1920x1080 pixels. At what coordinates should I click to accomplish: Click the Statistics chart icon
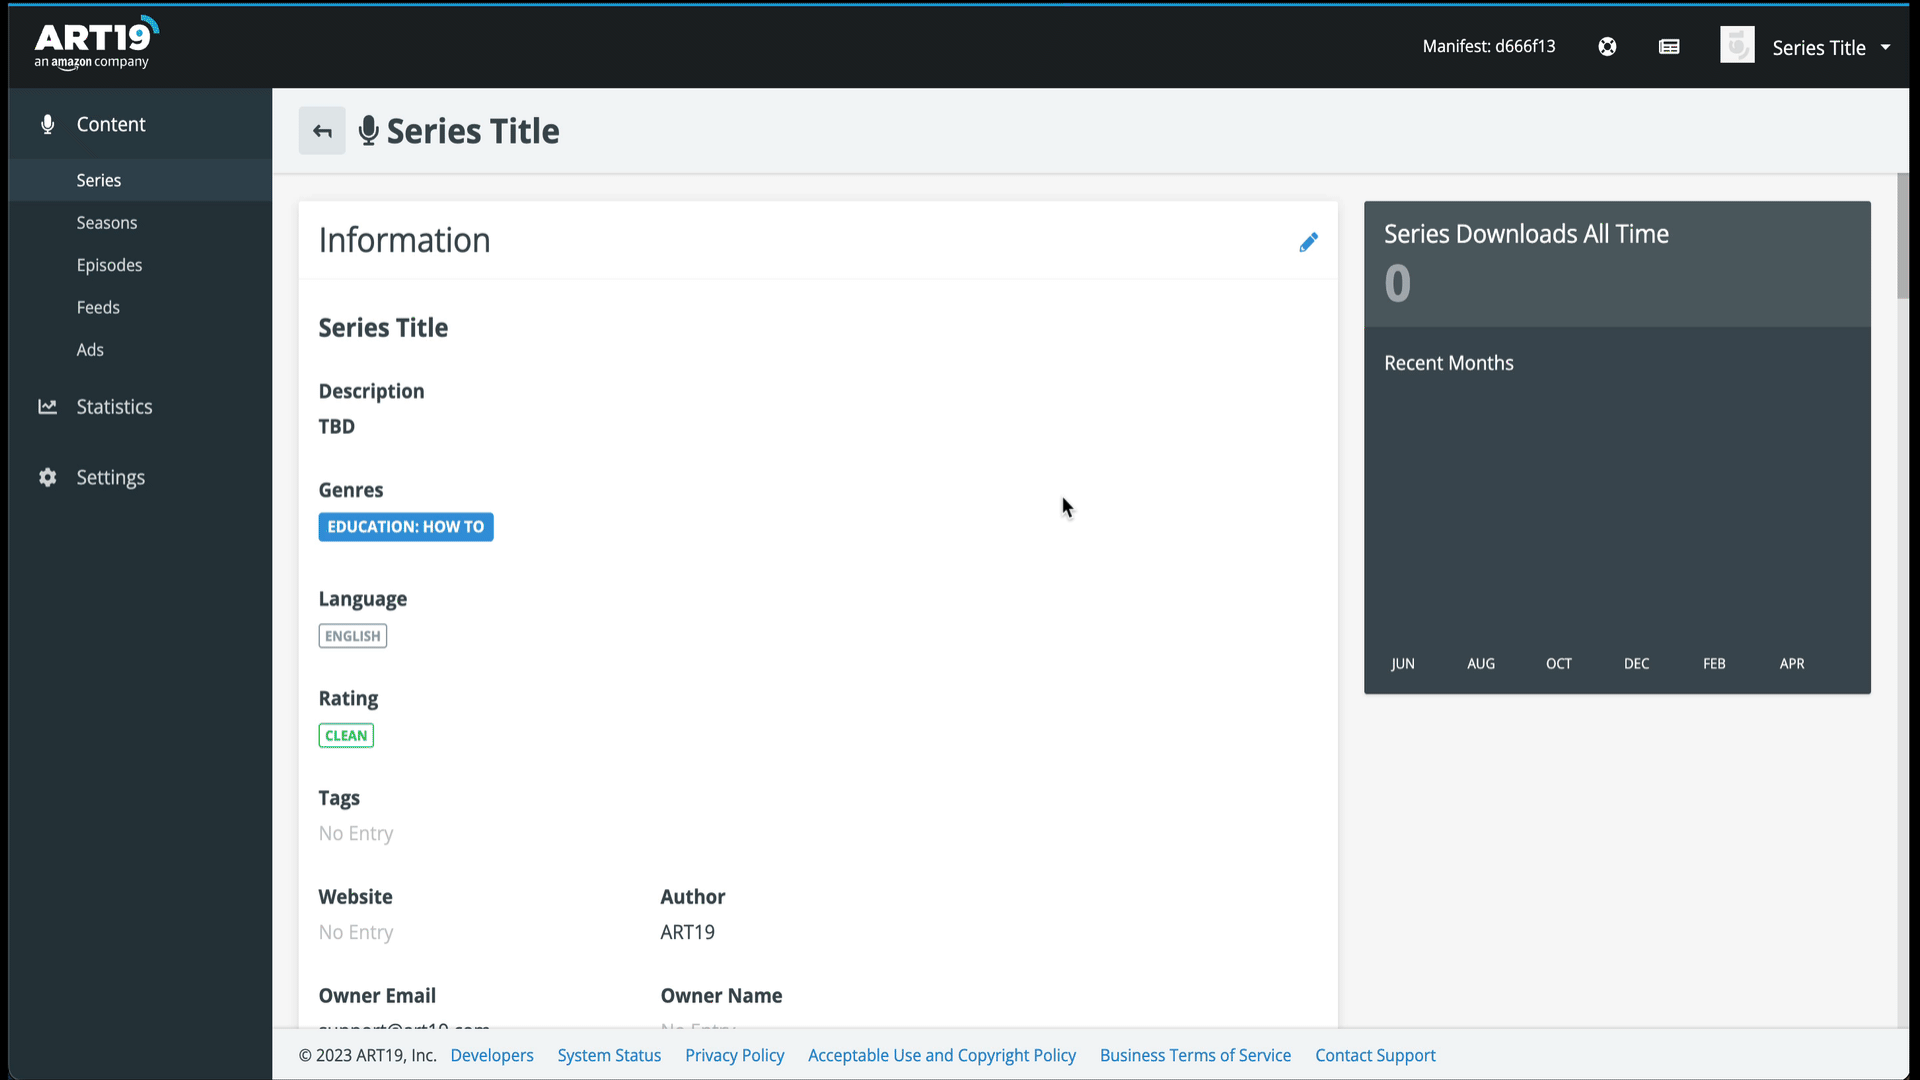(x=47, y=406)
